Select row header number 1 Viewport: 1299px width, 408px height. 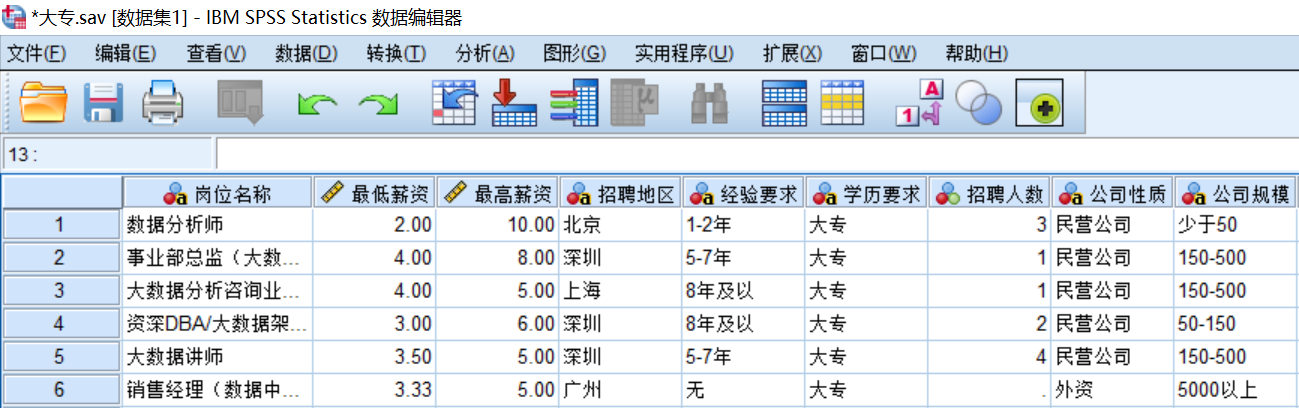(x=62, y=225)
